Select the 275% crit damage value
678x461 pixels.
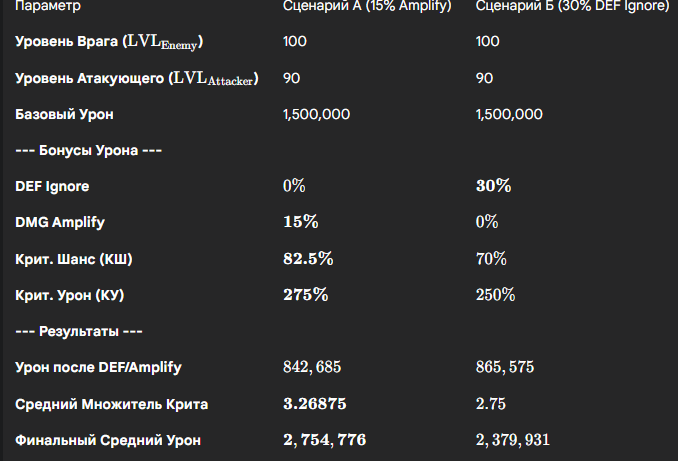[306, 295]
